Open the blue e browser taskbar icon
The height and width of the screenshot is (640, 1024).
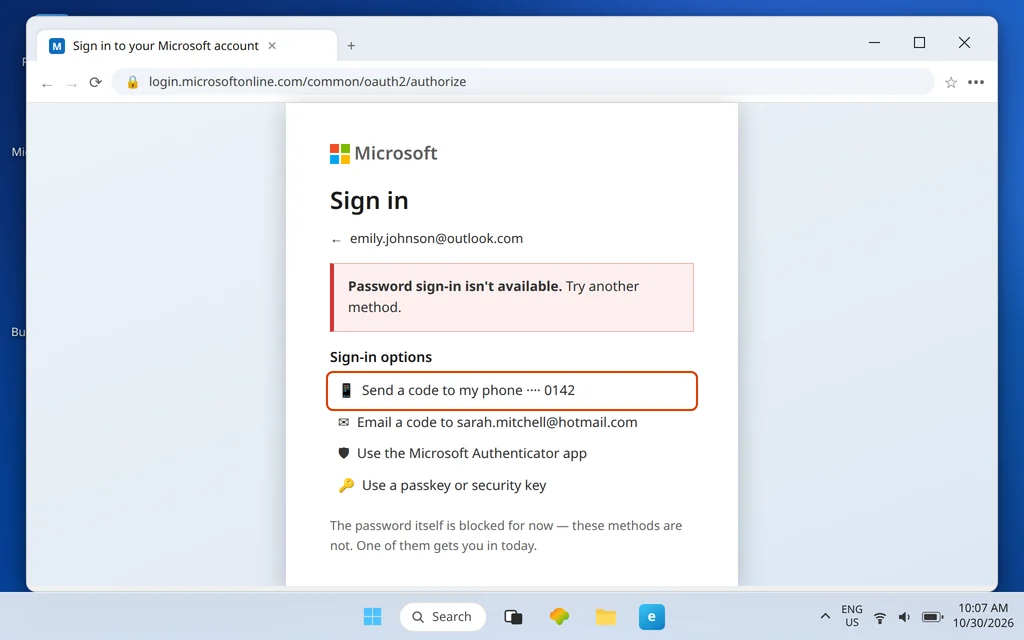pos(652,616)
